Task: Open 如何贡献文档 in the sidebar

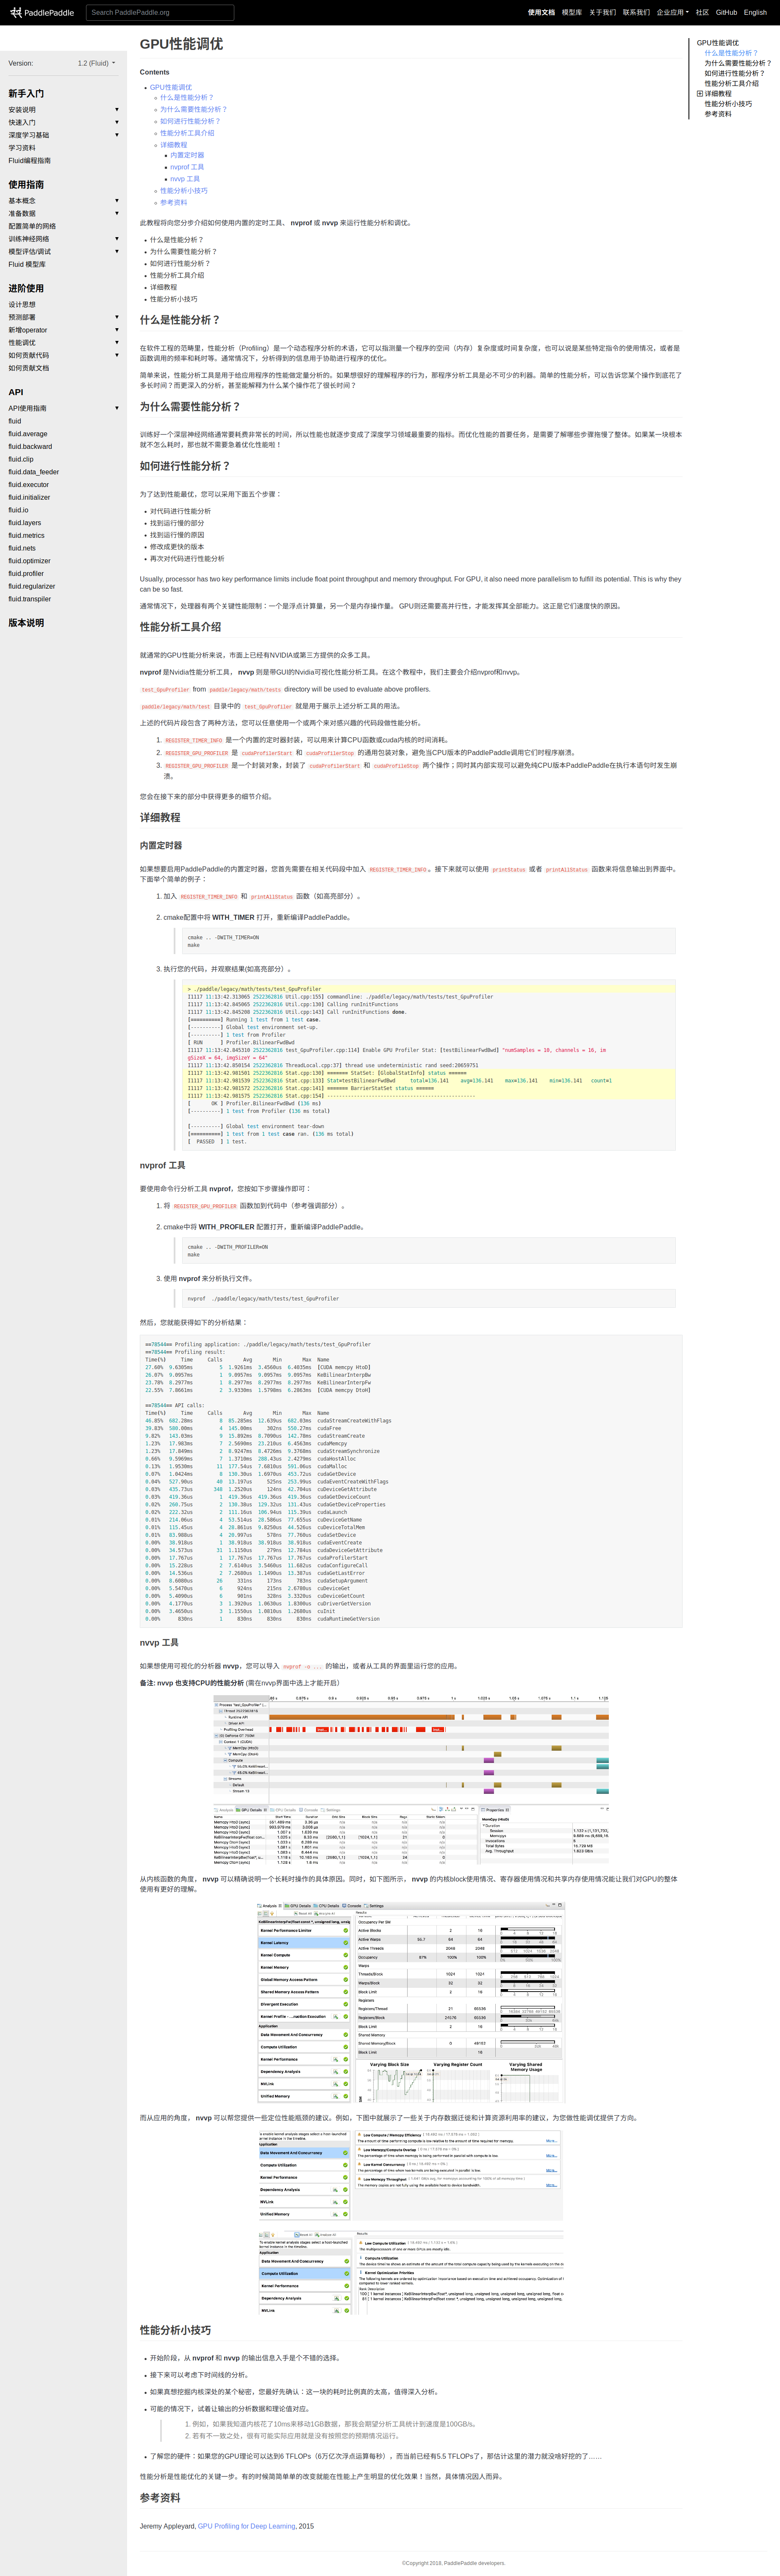Action: [28, 368]
